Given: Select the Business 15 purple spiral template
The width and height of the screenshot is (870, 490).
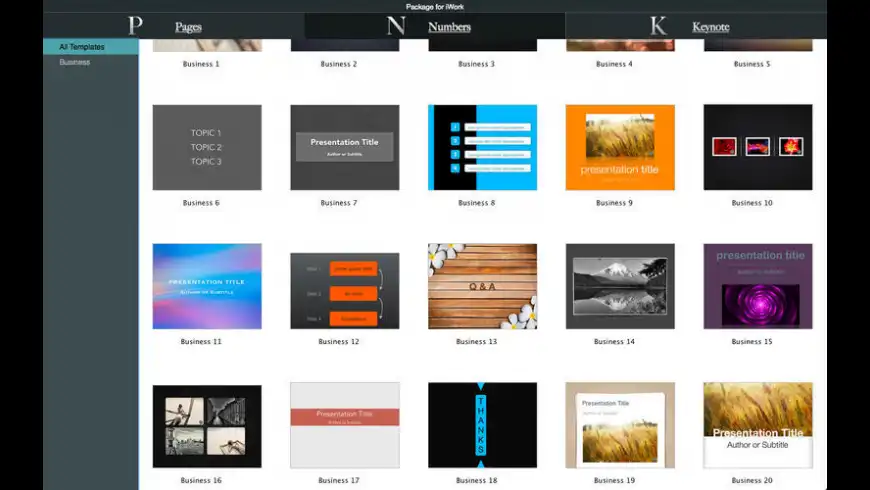Looking at the screenshot, I should tap(757, 286).
